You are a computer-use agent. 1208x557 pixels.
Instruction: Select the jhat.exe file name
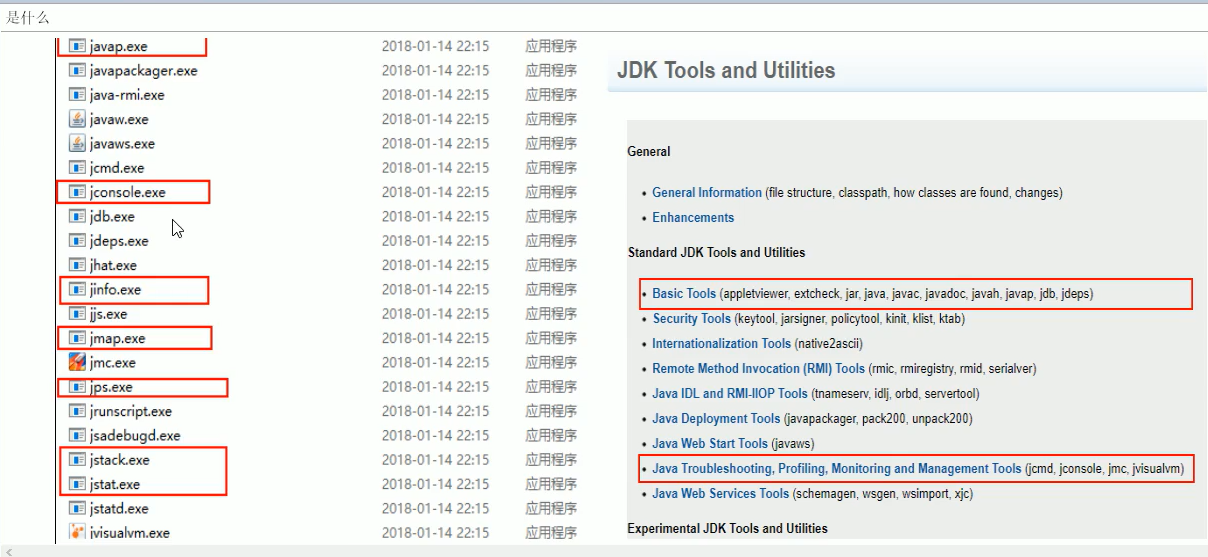pyautogui.click(x=114, y=265)
